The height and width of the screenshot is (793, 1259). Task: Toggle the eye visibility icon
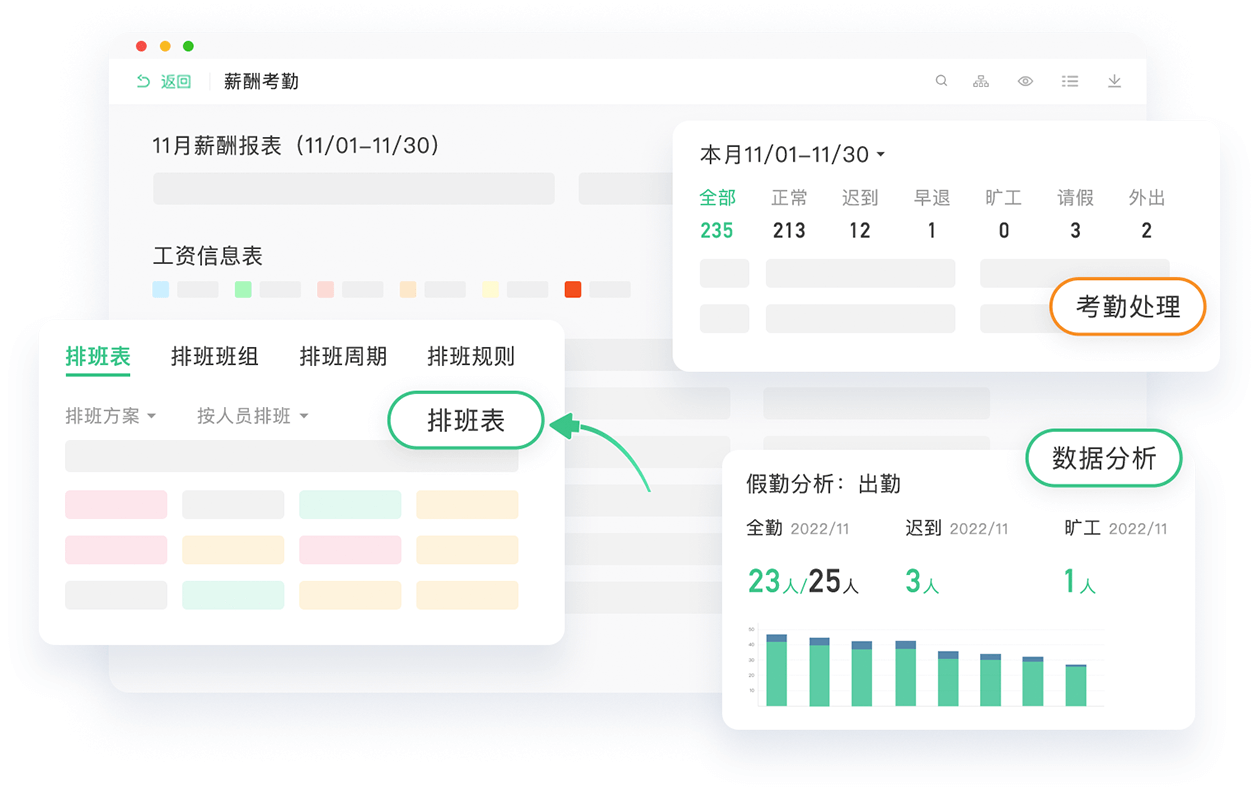point(1025,81)
